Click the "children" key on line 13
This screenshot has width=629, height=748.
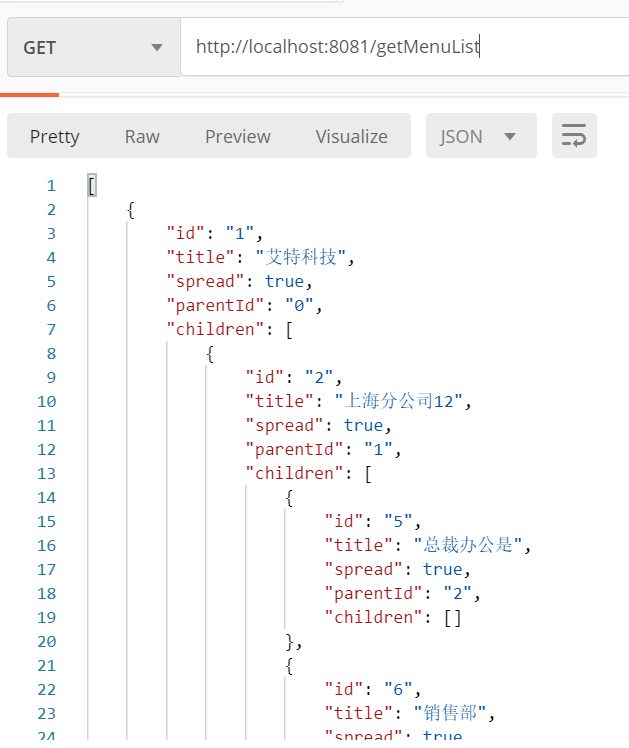(x=294, y=473)
